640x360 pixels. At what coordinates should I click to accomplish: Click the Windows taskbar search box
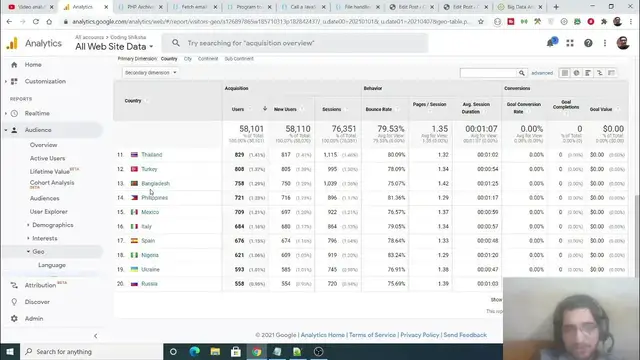pos(91,351)
